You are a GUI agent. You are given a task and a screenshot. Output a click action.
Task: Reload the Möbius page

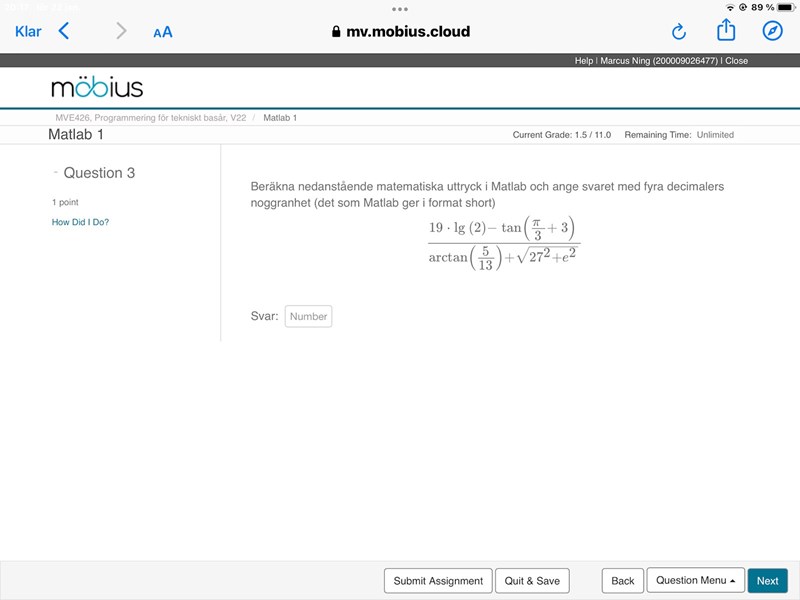679,31
